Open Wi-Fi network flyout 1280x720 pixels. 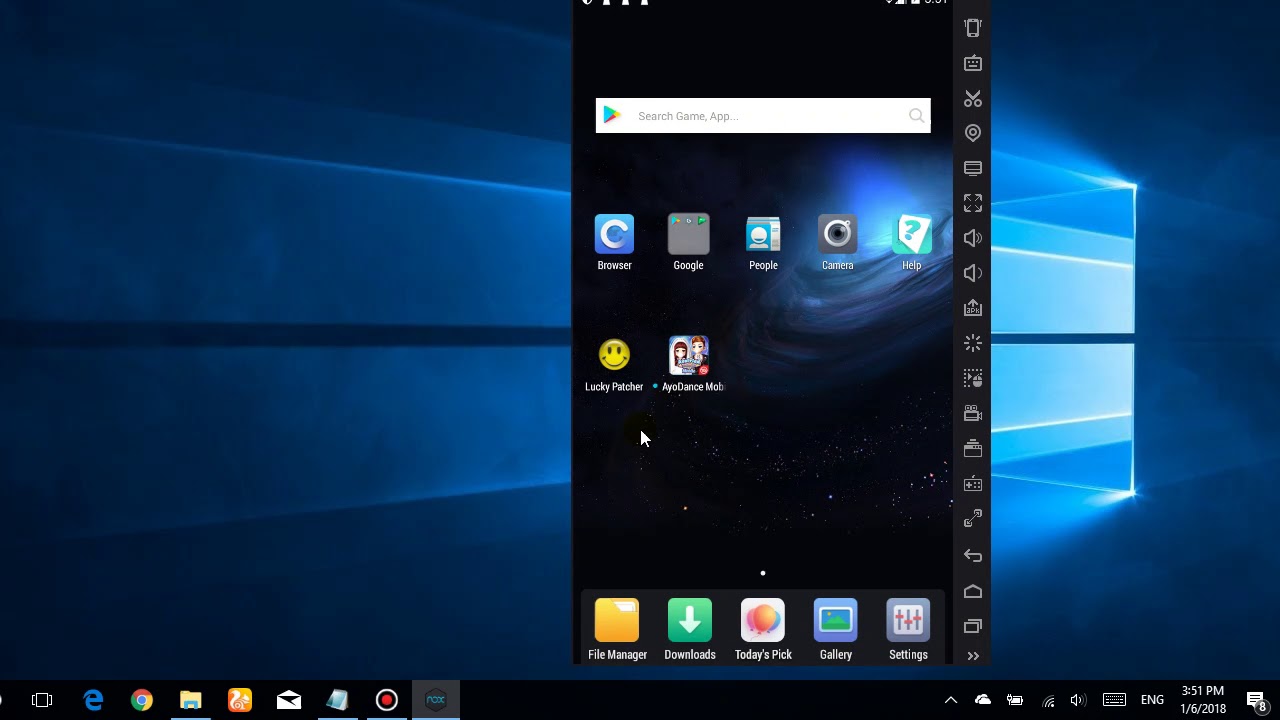click(x=1048, y=700)
